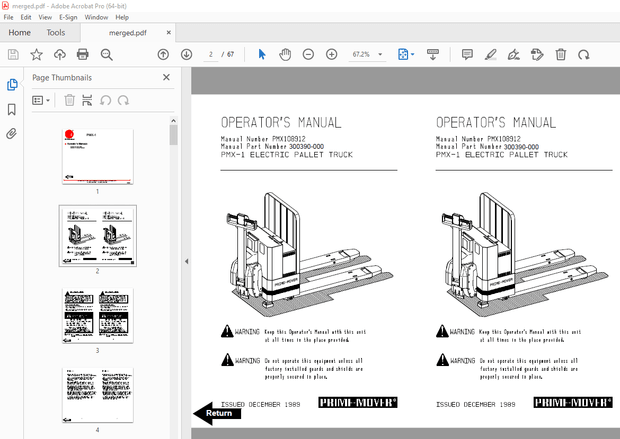Activate the Hand pan tool
Screen dimensions: 620x439
pos(285,54)
